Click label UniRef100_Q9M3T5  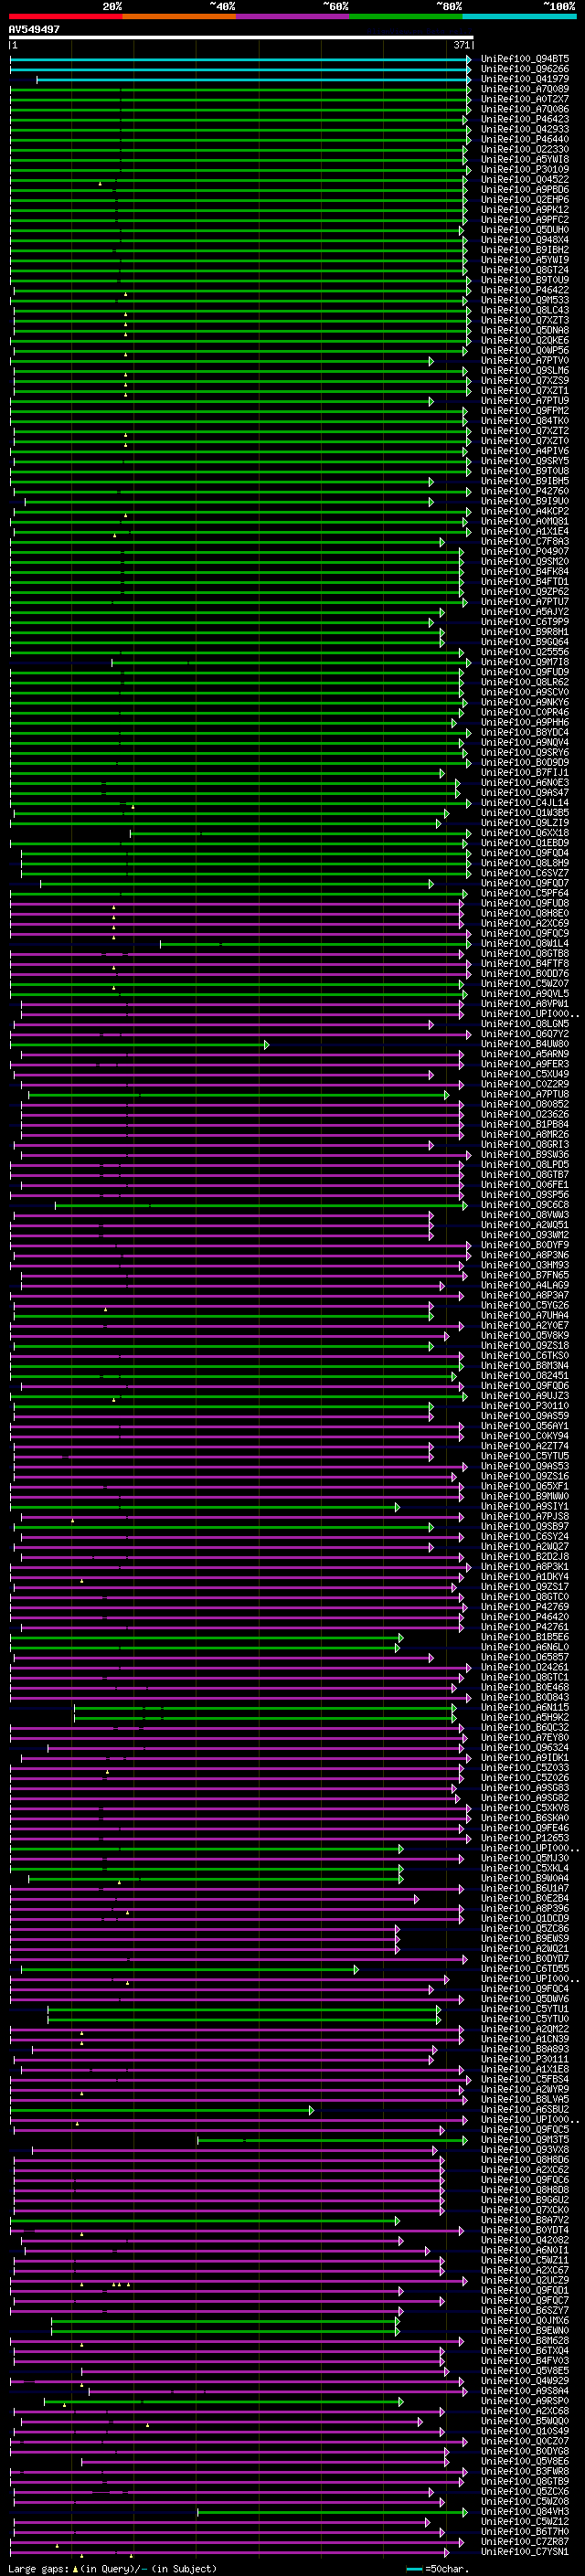pos(525,2141)
